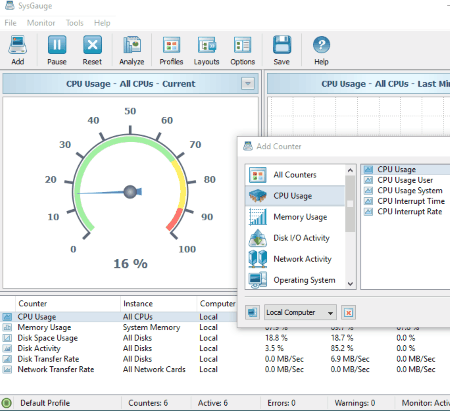Save report with the Save icon
450x411 pixels.
tap(282, 50)
